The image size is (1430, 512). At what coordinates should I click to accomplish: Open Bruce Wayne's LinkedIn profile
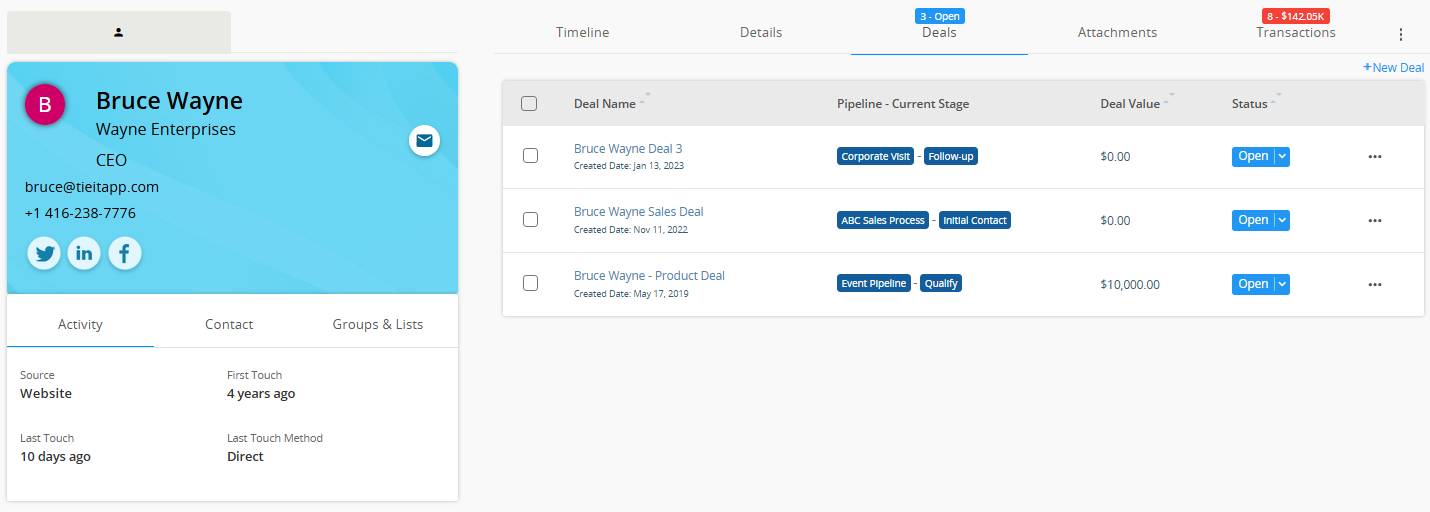pyautogui.click(x=84, y=254)
